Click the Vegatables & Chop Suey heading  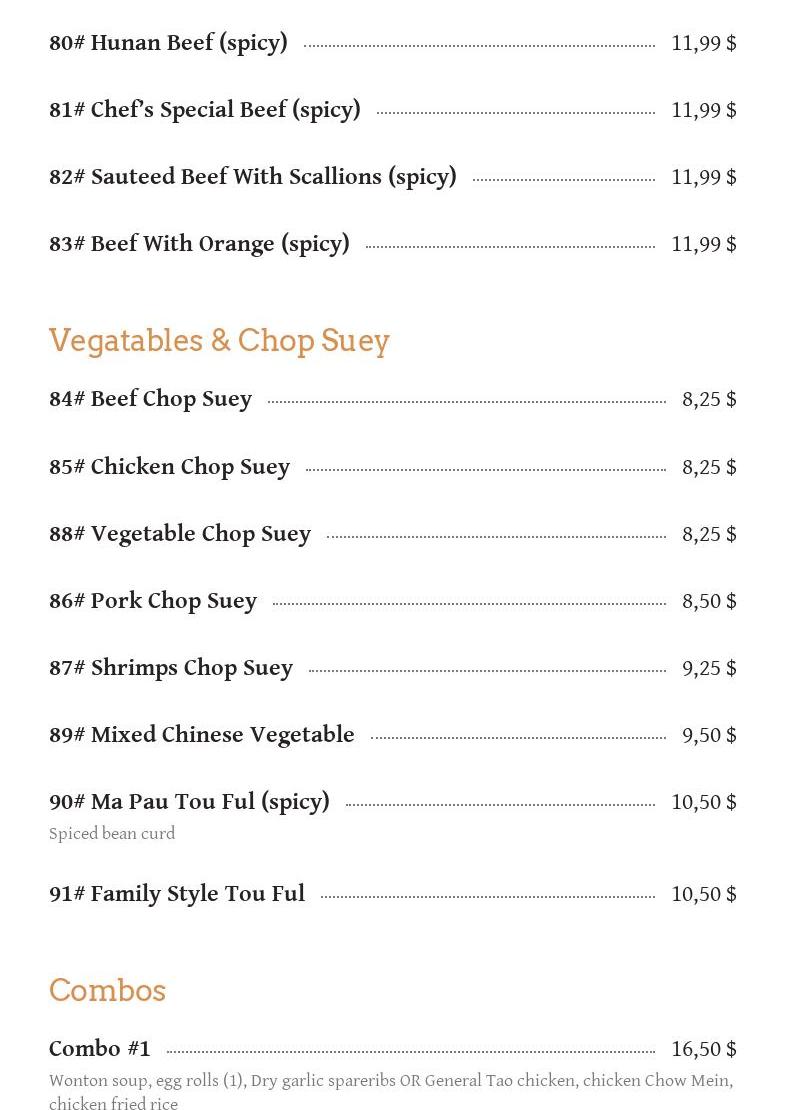tap(219, 341)
